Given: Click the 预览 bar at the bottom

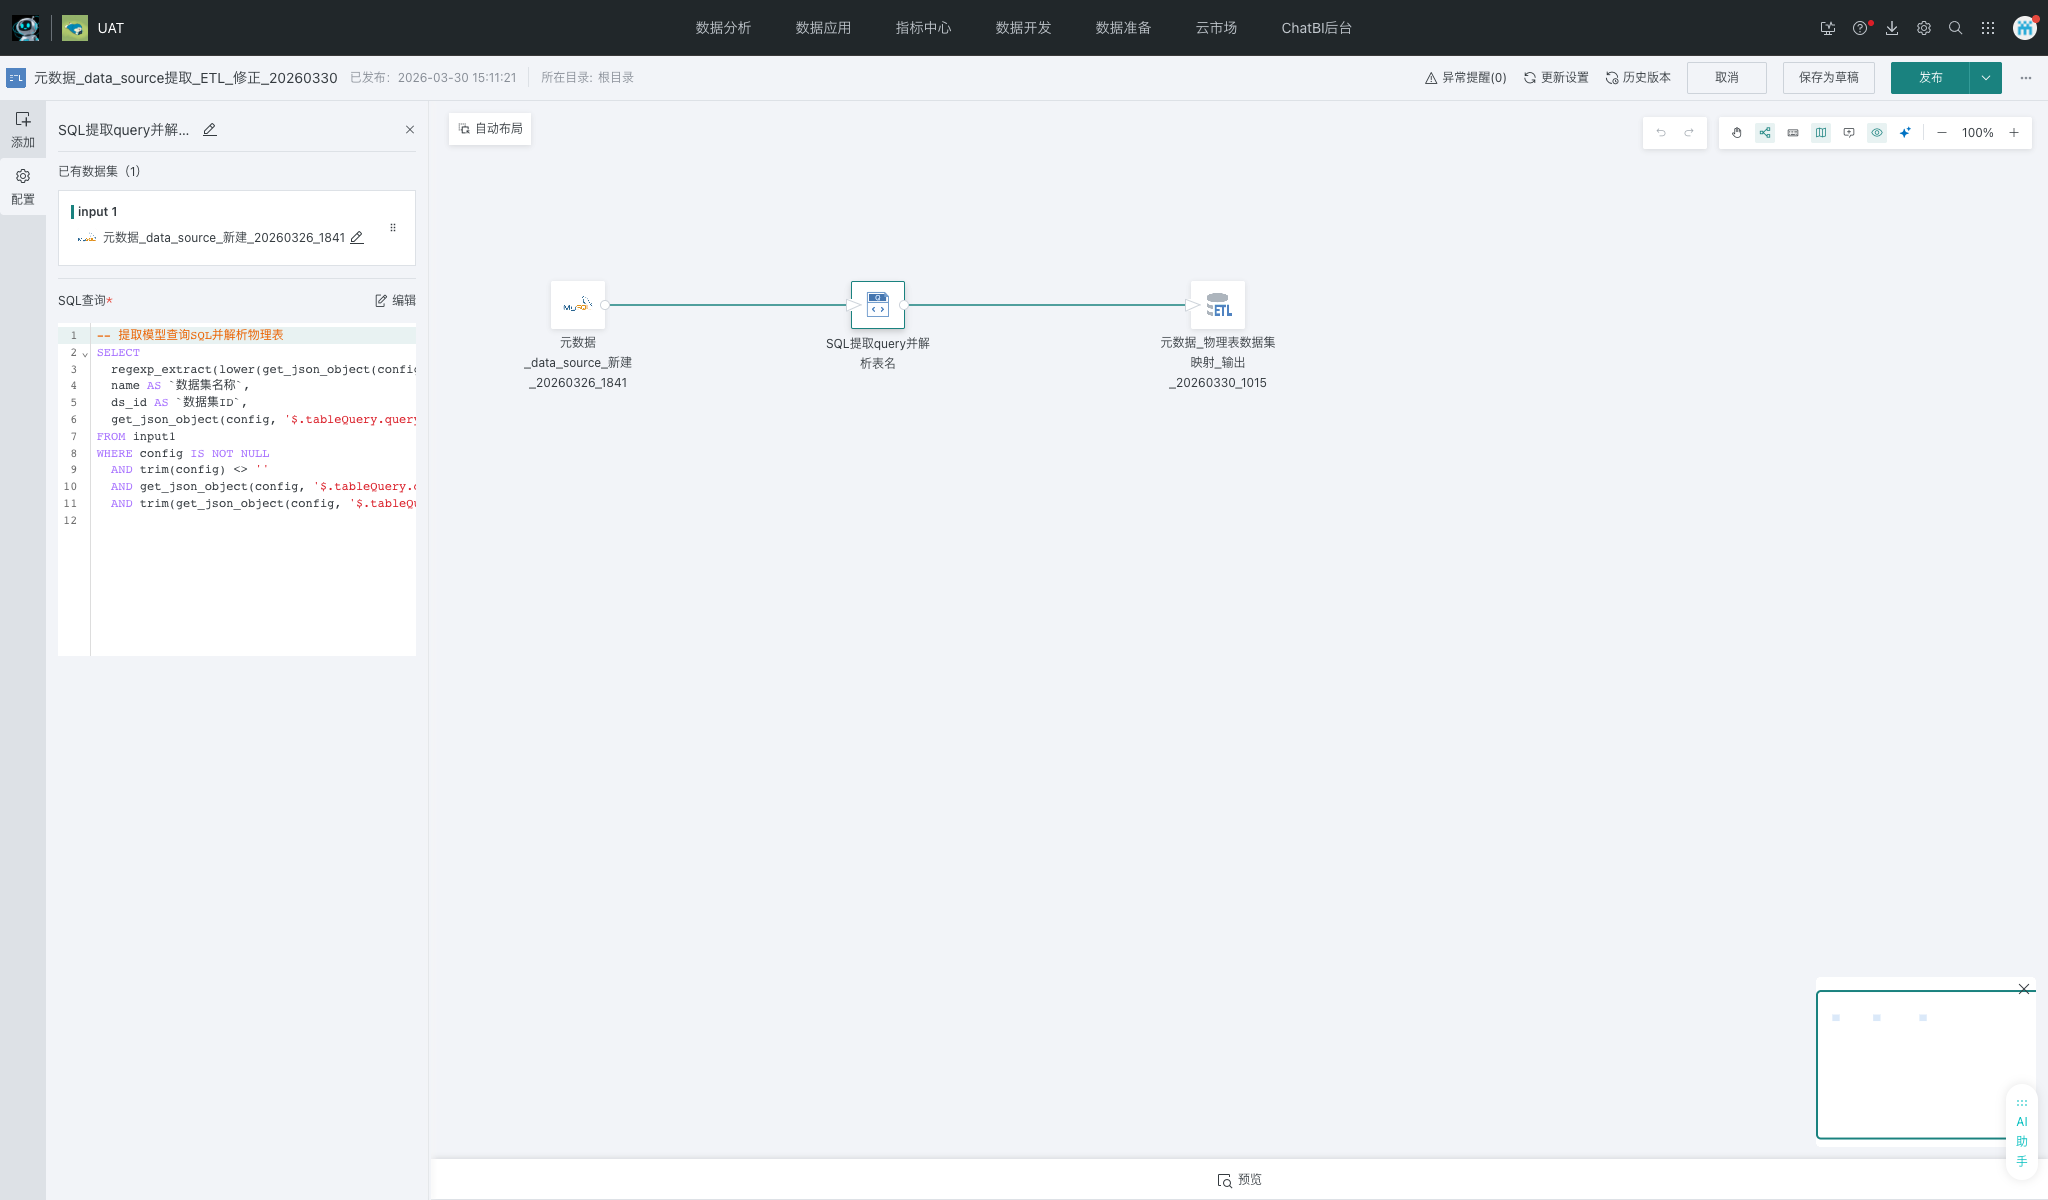Looking at the screenshot, I should [x=1239, y=1180].
